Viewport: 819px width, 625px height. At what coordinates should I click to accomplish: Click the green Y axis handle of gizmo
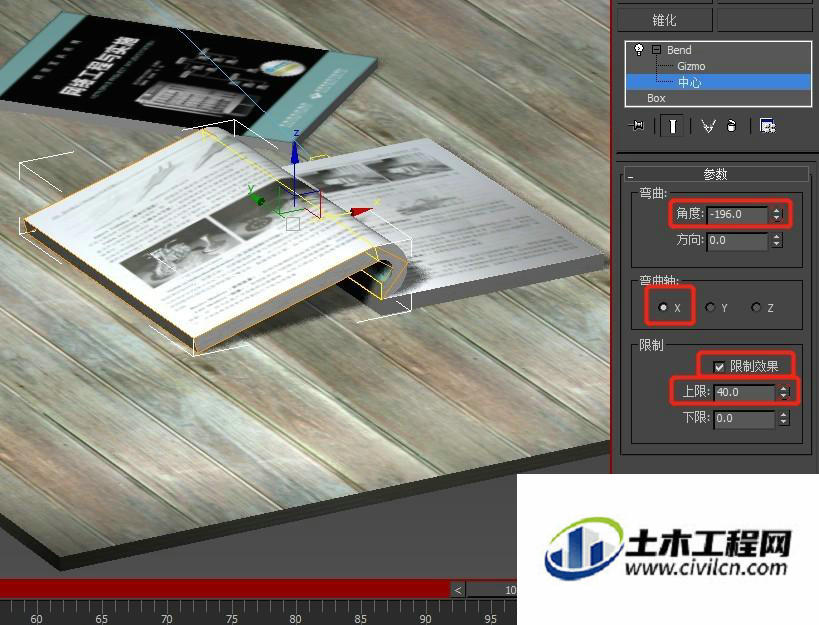pyautogui.click(x=257, y=198)
